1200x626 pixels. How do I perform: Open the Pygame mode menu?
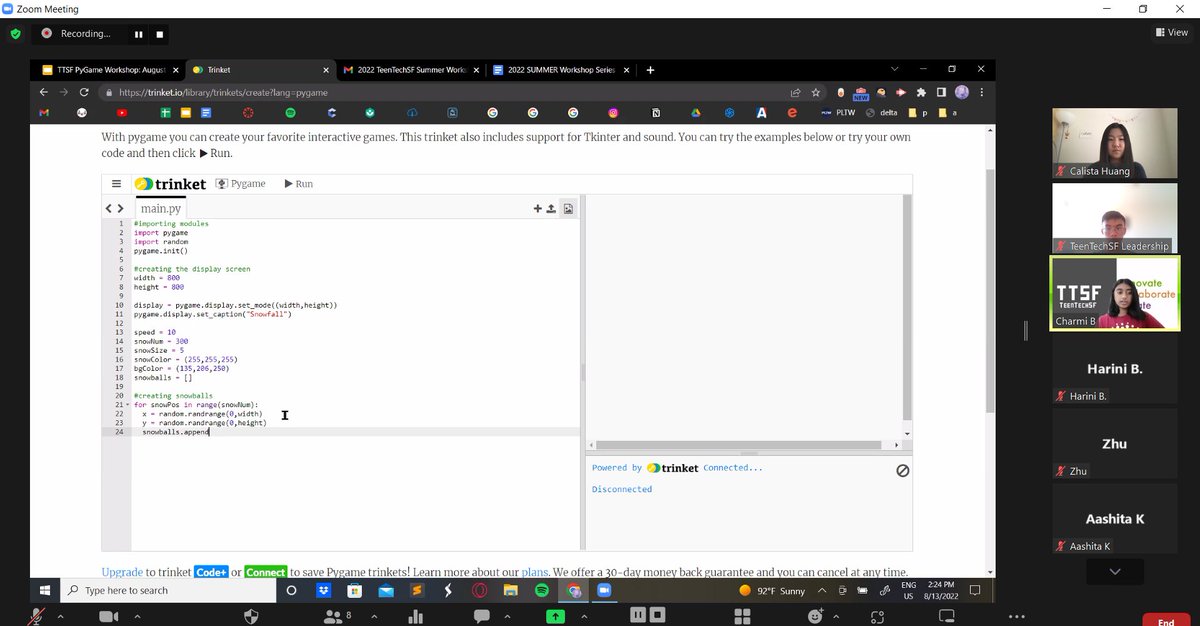pos(241,184)
